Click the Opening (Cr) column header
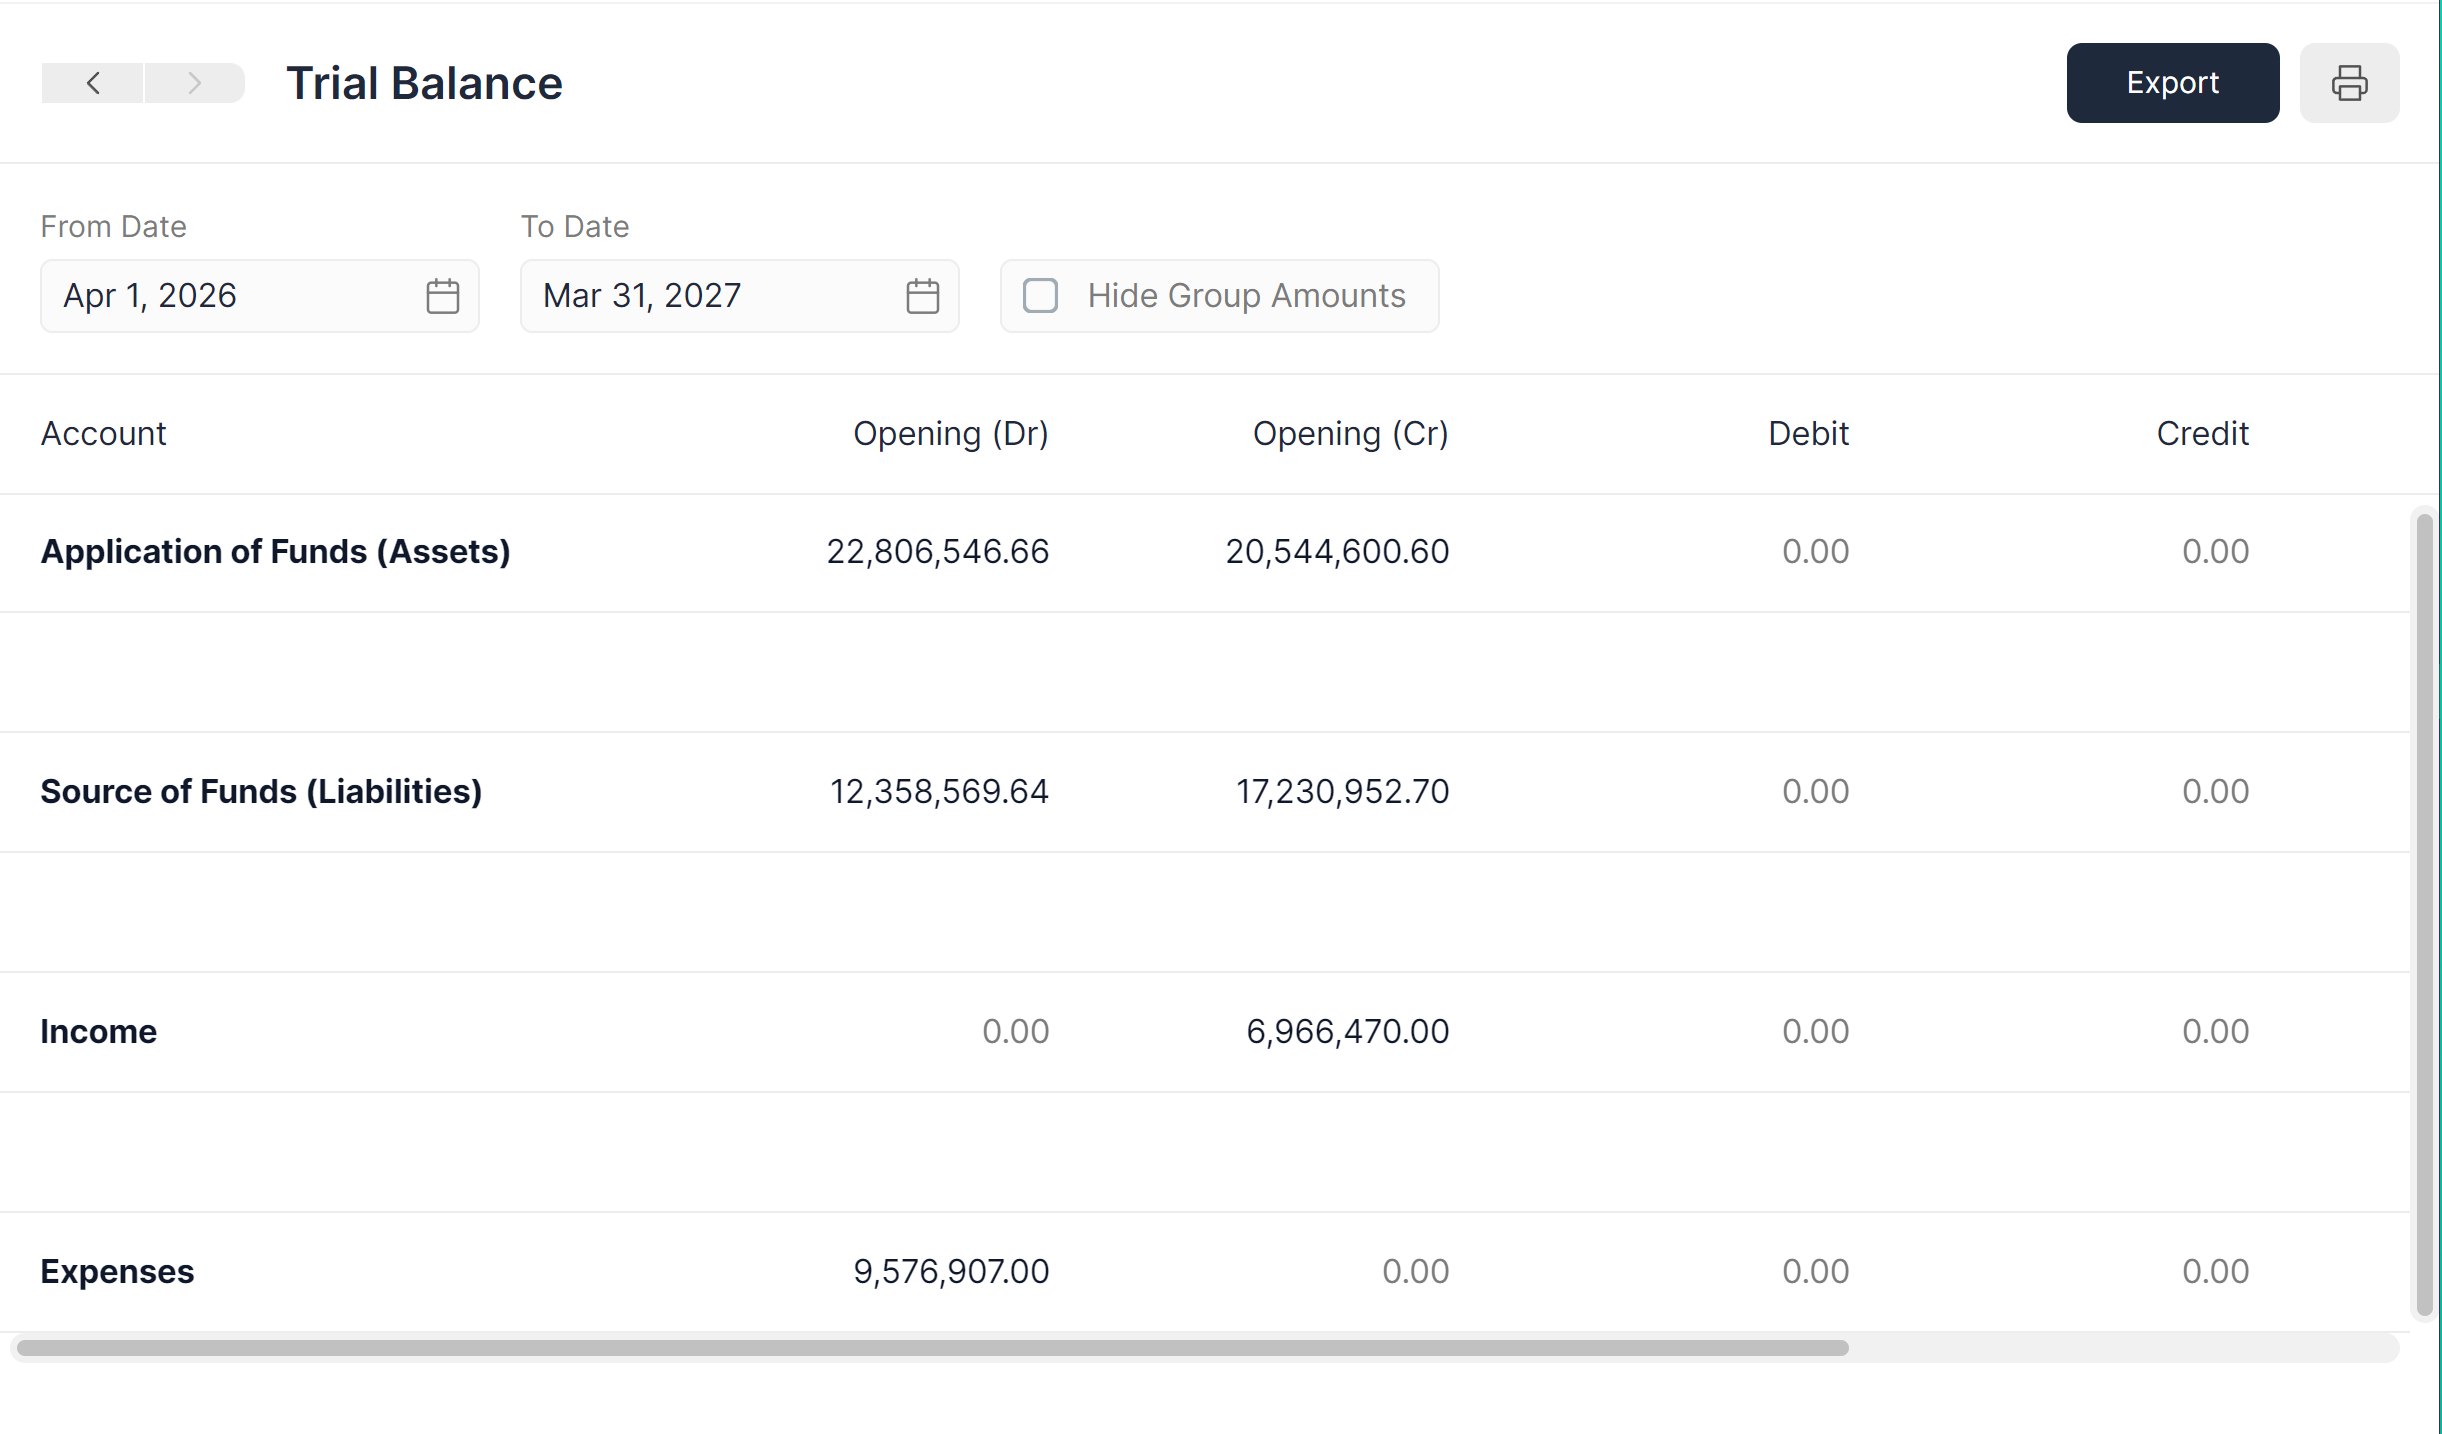The image size is (2442, 1434). tap(1350, 433)
